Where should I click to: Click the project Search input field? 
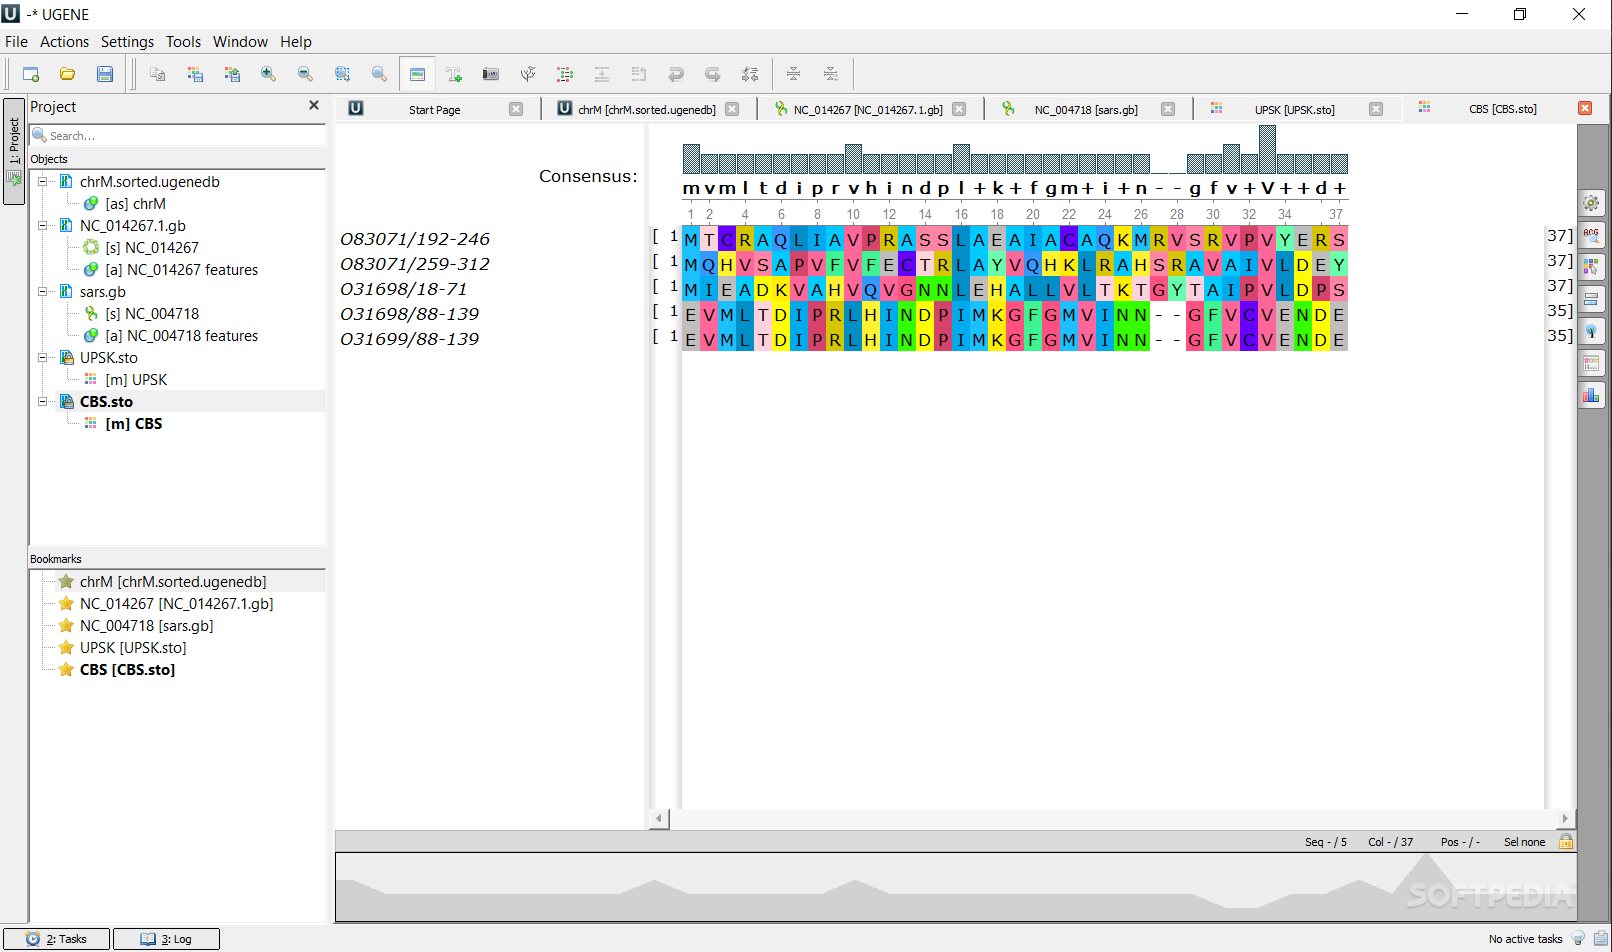[x=178, y=135]
